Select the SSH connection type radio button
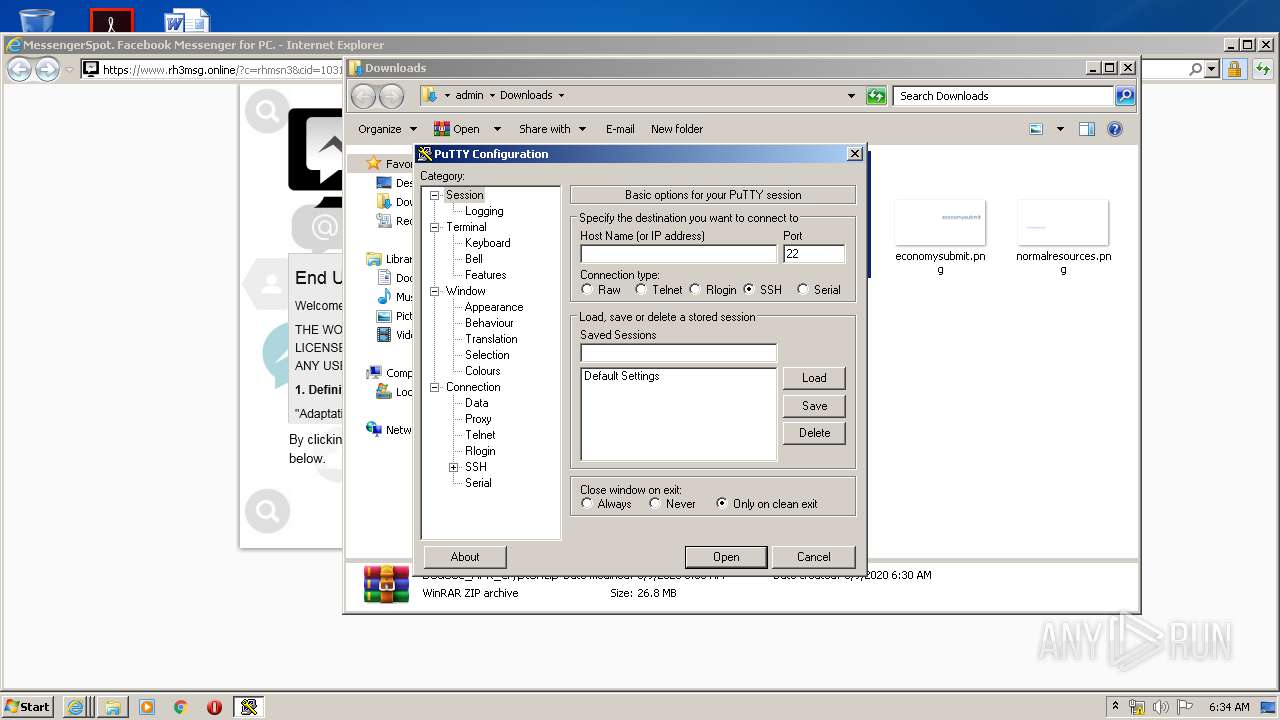The width and height of the screenshot is (1280, 720). tap(749, 290)
